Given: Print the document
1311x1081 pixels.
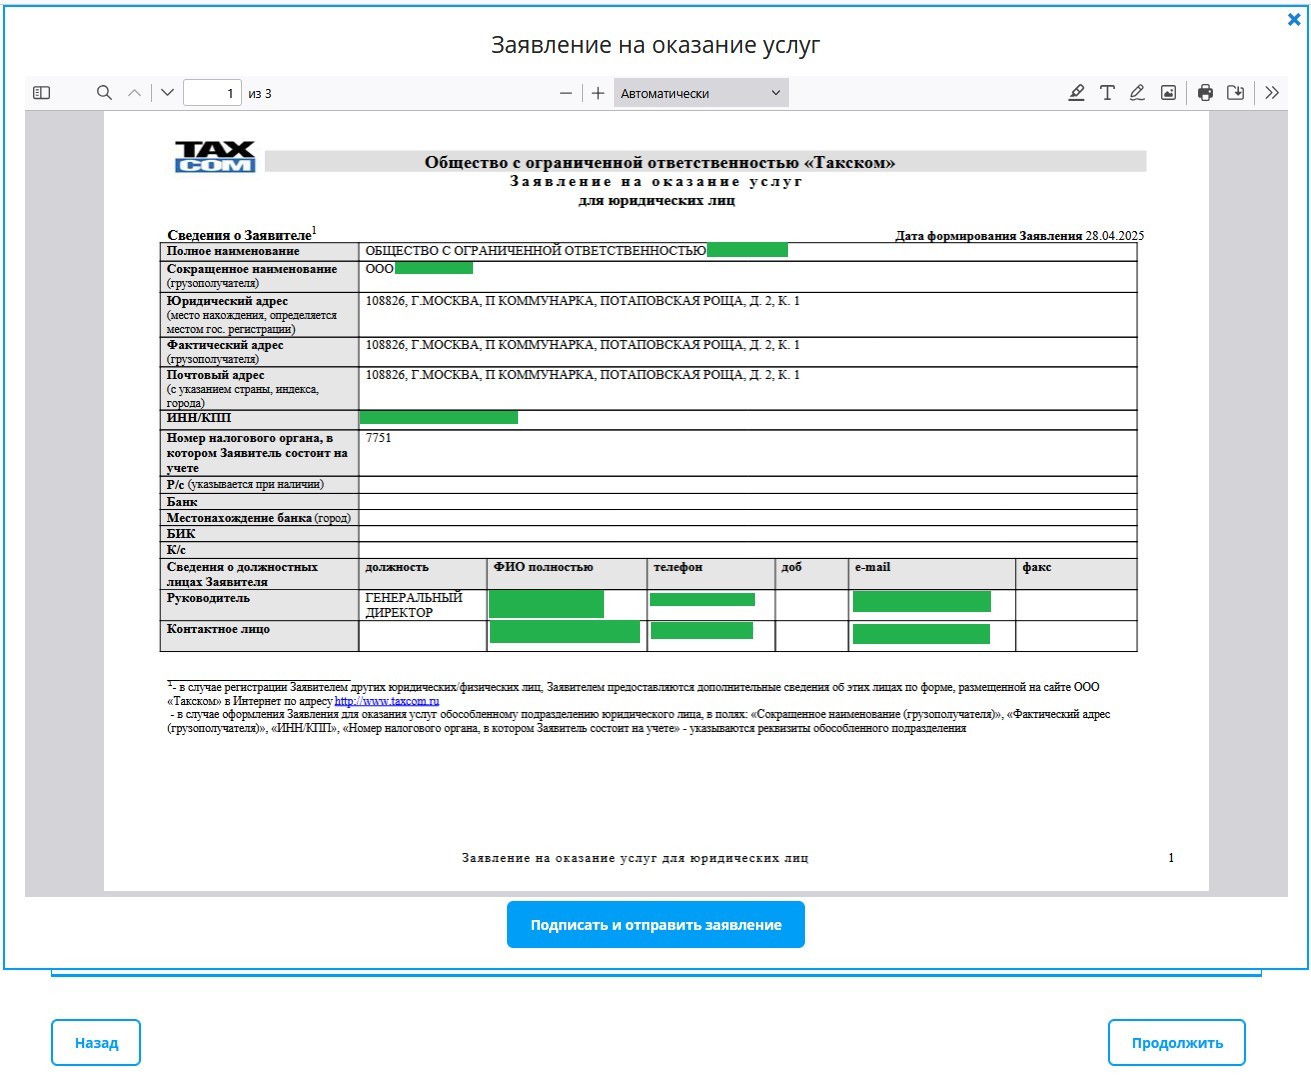Looking at the screenshot, I should [1205, 93].
